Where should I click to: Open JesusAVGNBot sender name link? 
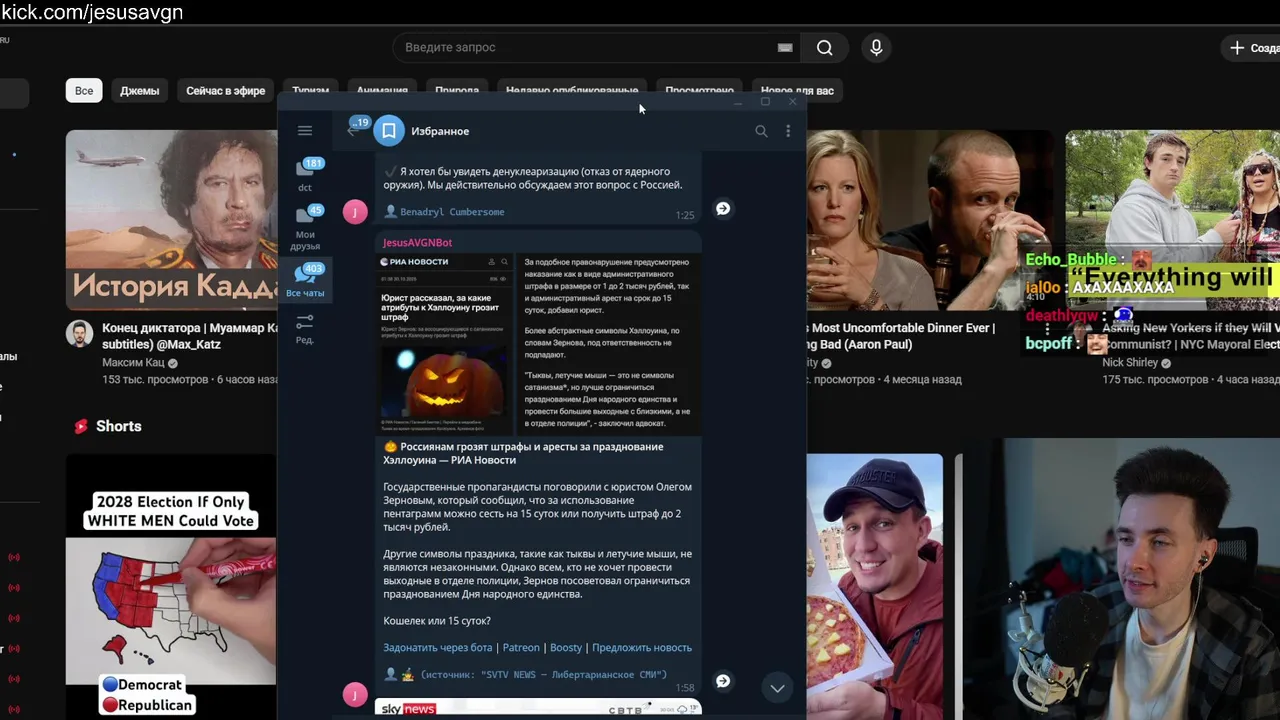click(x=417, y=242)
